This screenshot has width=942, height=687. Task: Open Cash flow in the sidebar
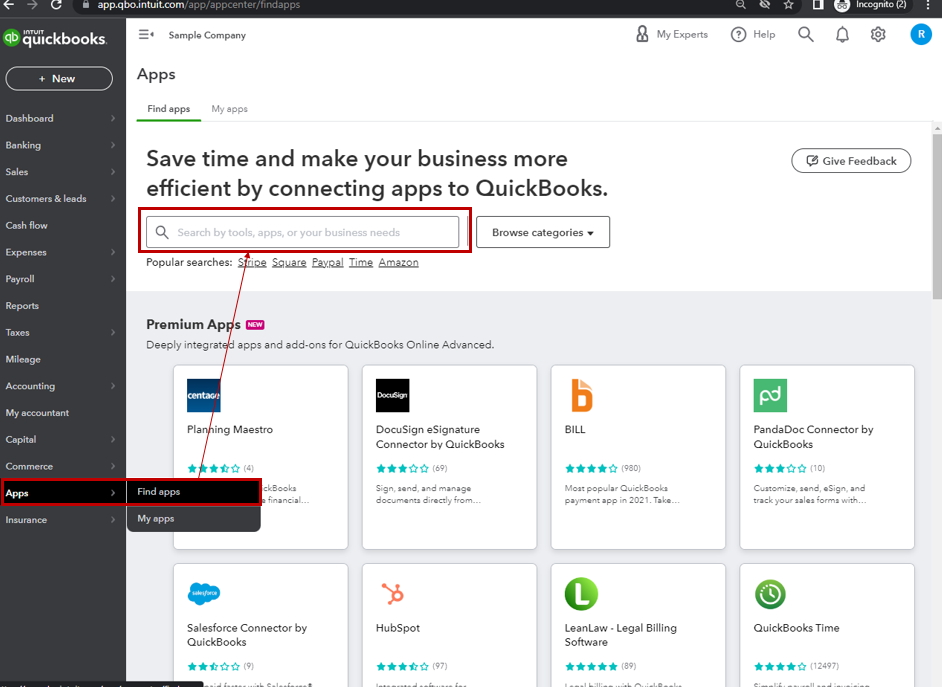coord(26,225)
